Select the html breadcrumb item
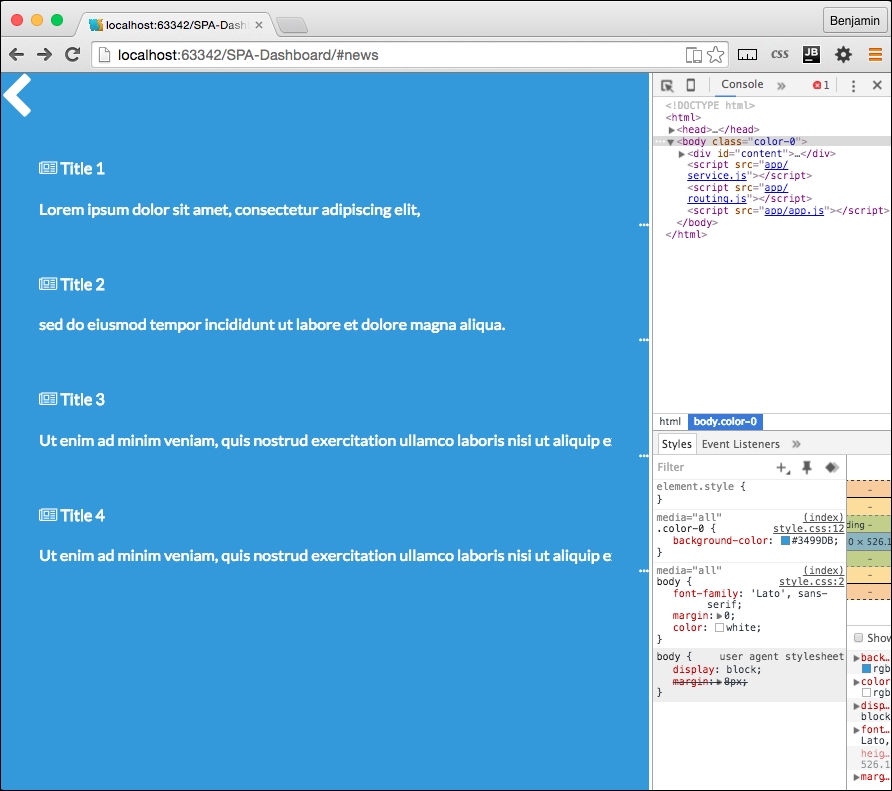Viewport: 892px width, 791px height. [670, 421]
